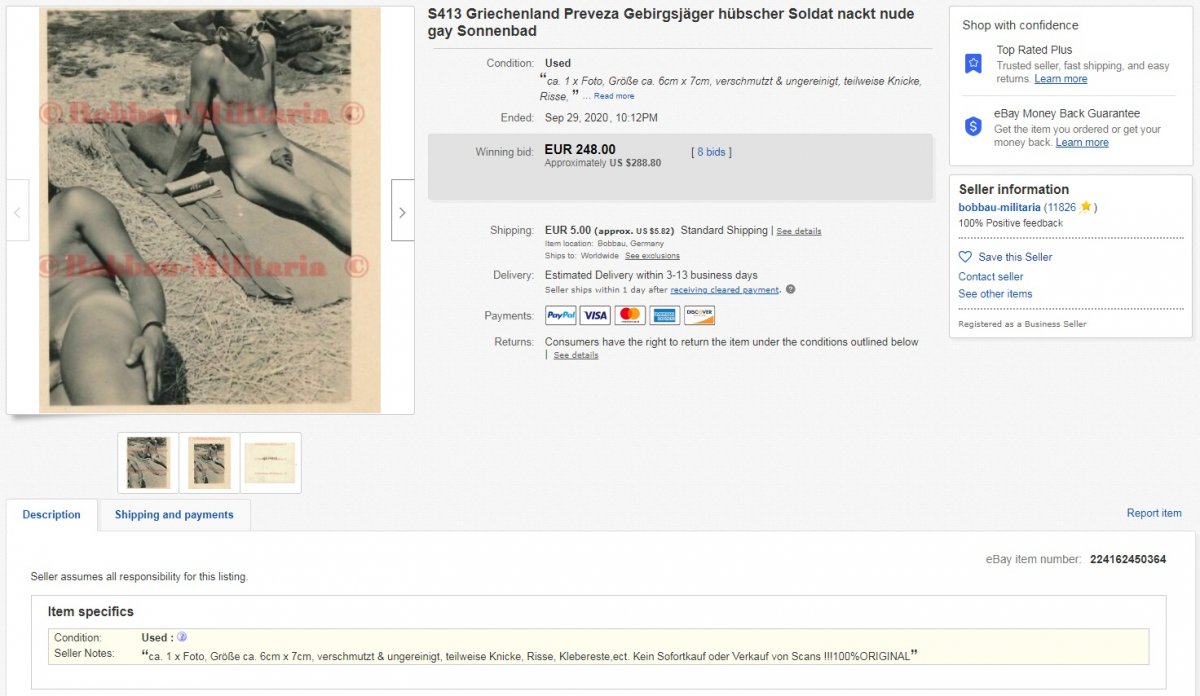Click the VISA card icon
The width and height of the screenshot is (1200, 696).
point(595,315)
